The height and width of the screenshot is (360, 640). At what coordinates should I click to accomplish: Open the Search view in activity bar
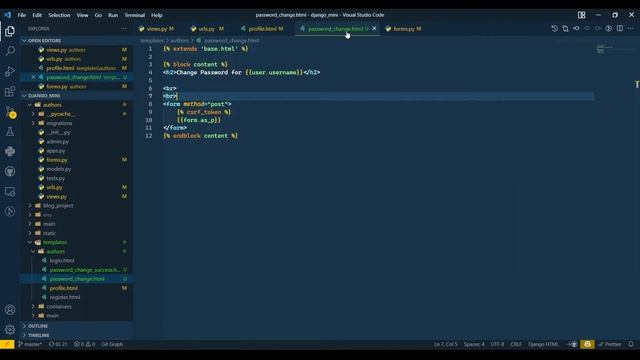point(10,51)
